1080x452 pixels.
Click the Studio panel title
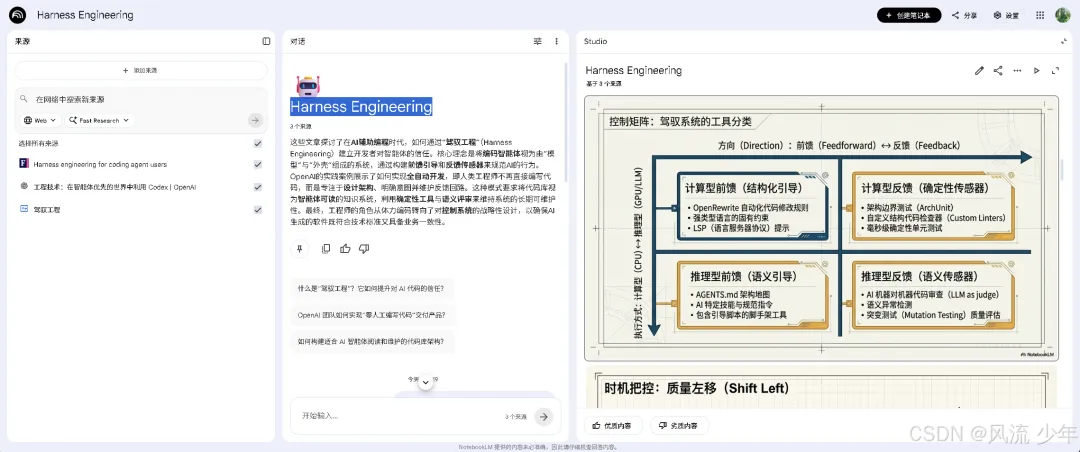596,41
